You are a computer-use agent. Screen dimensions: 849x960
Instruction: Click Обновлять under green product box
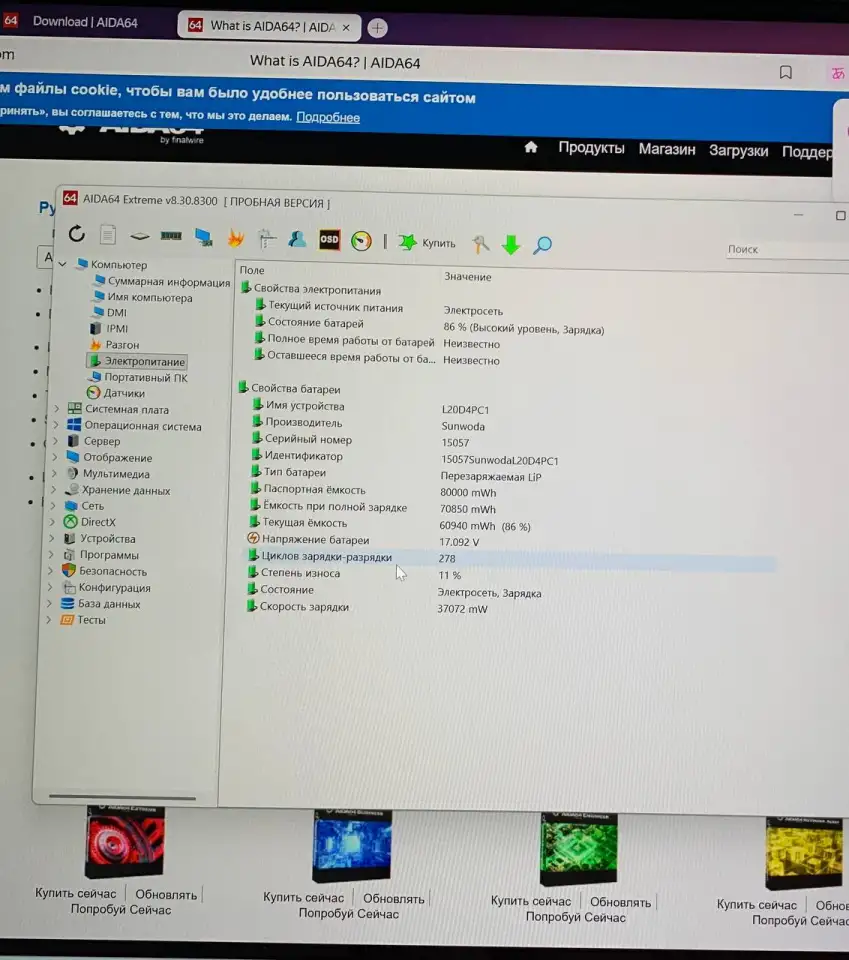point(620,902)
